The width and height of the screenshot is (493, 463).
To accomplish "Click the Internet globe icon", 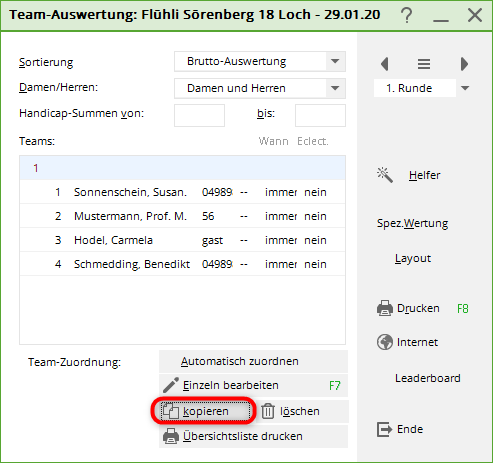I will pyautogui.click(x=385, y=342).
